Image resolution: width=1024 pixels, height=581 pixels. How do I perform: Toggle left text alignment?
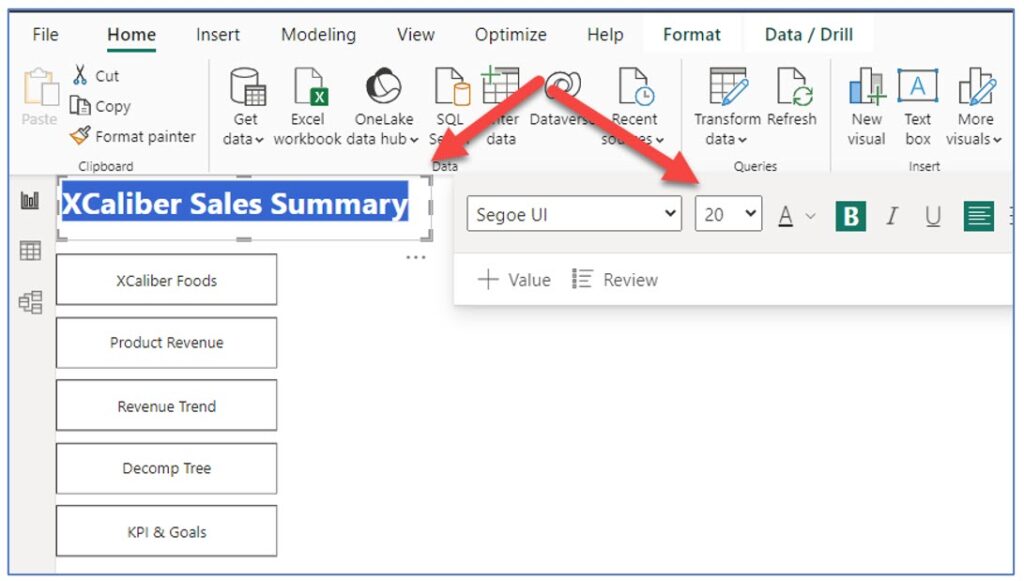pyautogui.click(x=978, y=216)
